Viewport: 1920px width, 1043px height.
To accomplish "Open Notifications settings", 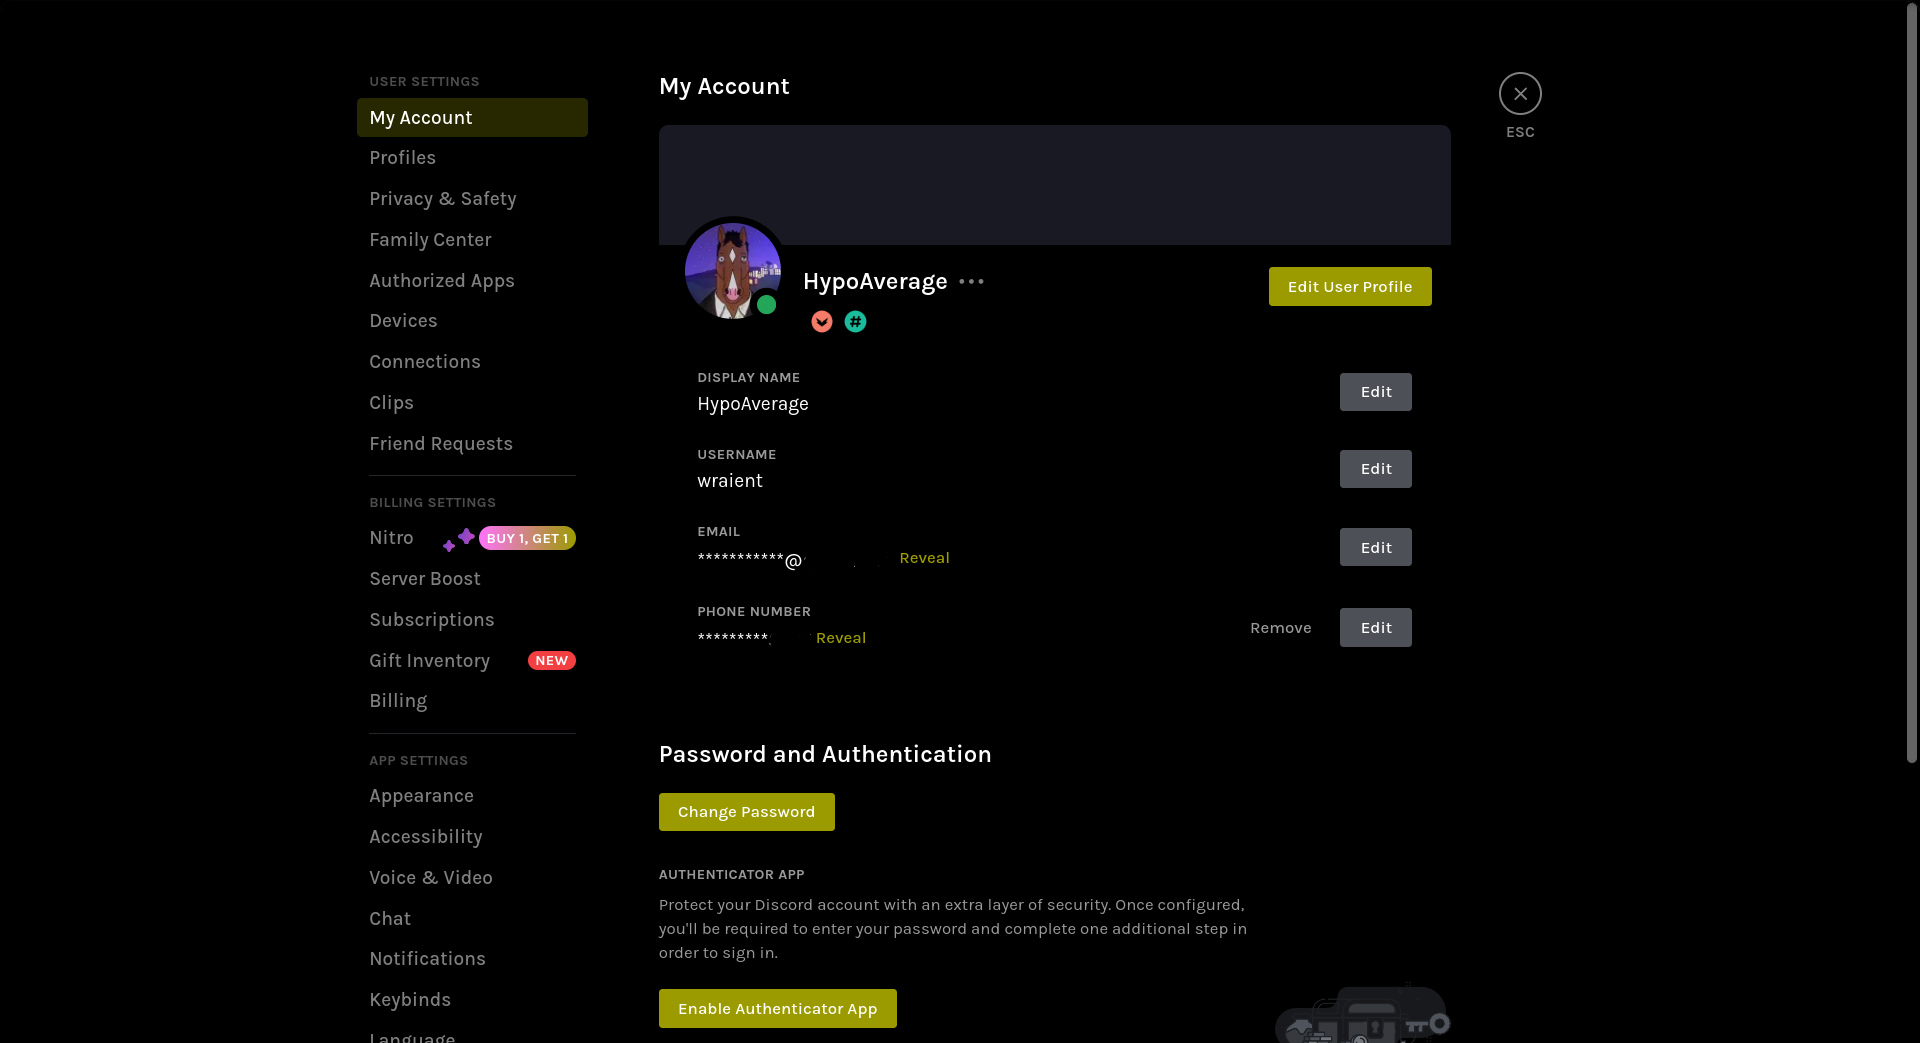I will pos(472,959).
